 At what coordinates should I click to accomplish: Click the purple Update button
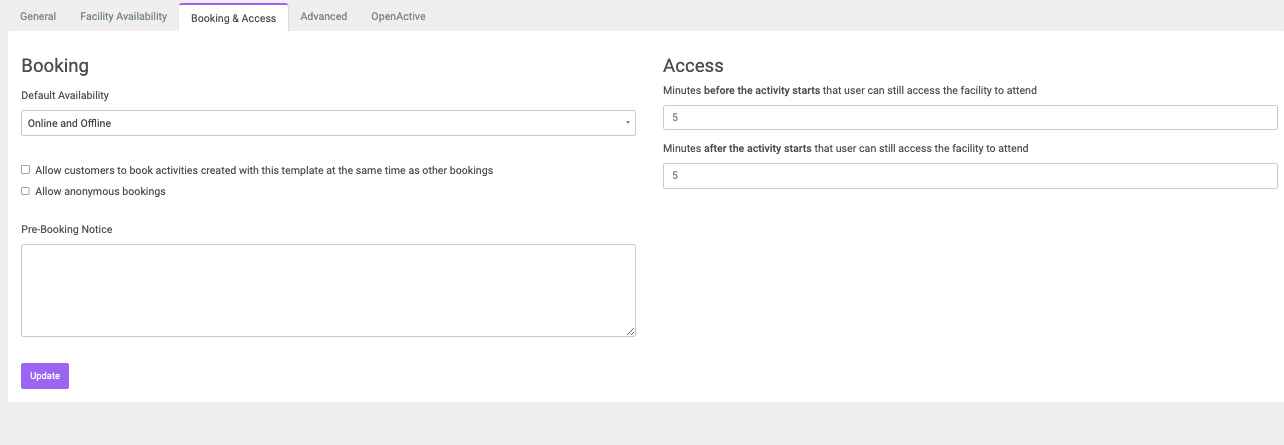(x=45, y=376)
